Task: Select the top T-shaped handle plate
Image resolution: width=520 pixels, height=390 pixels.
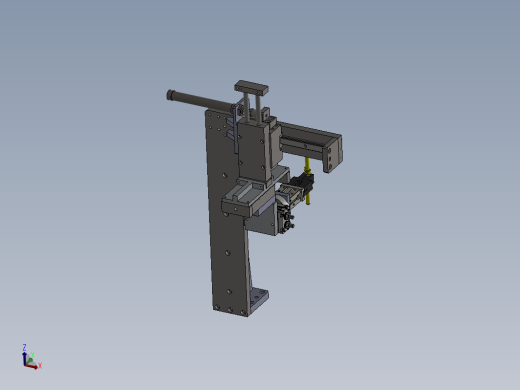Action: (251, 88)
